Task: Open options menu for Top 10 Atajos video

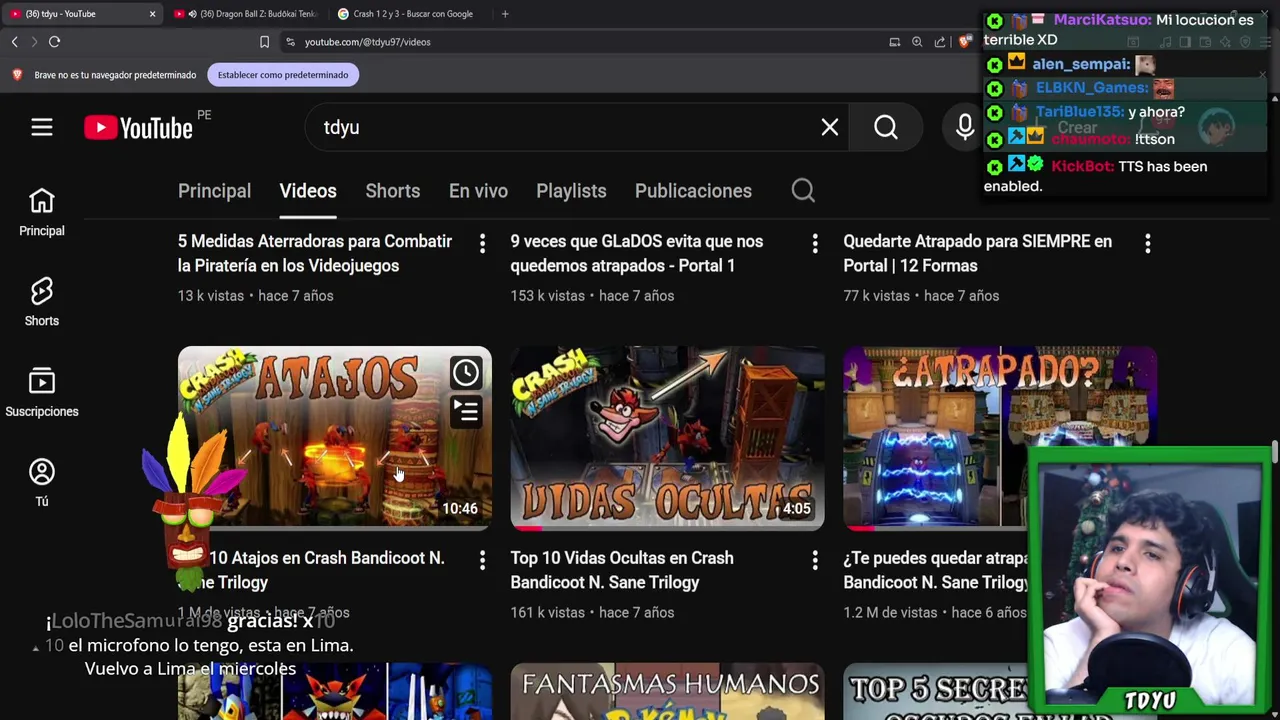Action: pyautogui.click(x=482, y=559)
